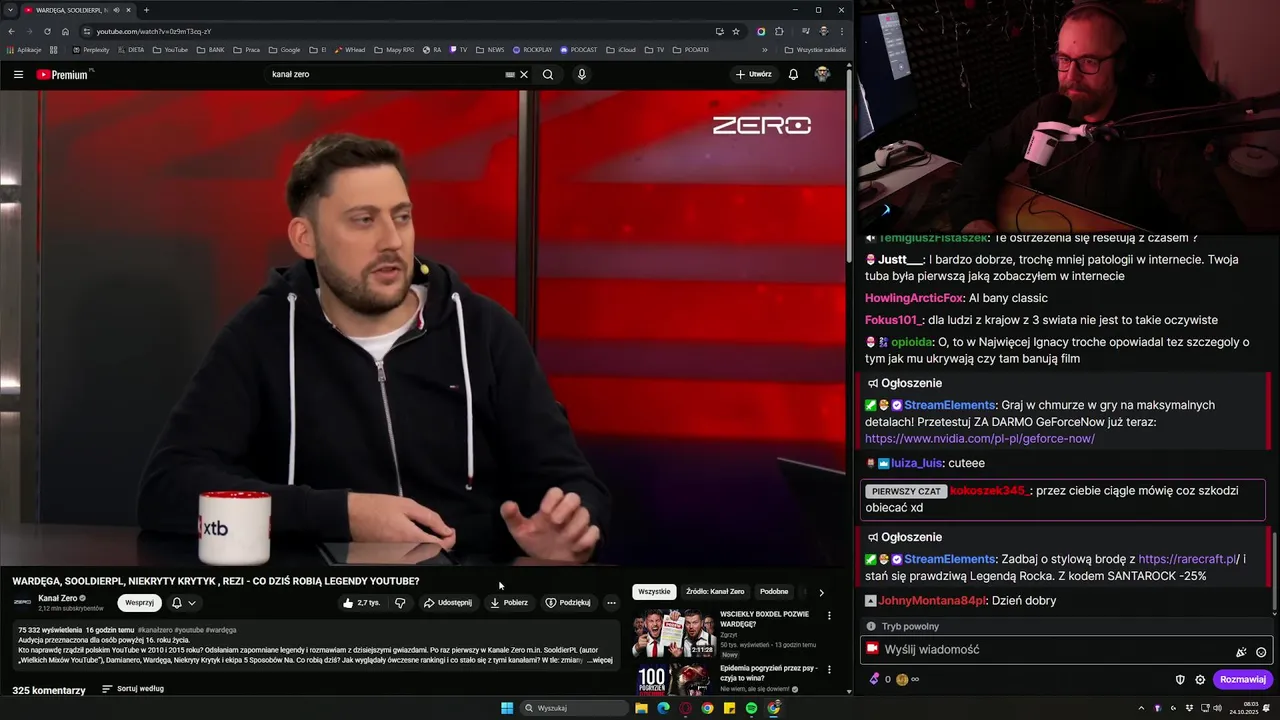Viewport: 1280px width, 720px height.
Task: Share the video via Udostępnij
Action: pyautogui.click(x=447, y=603)
